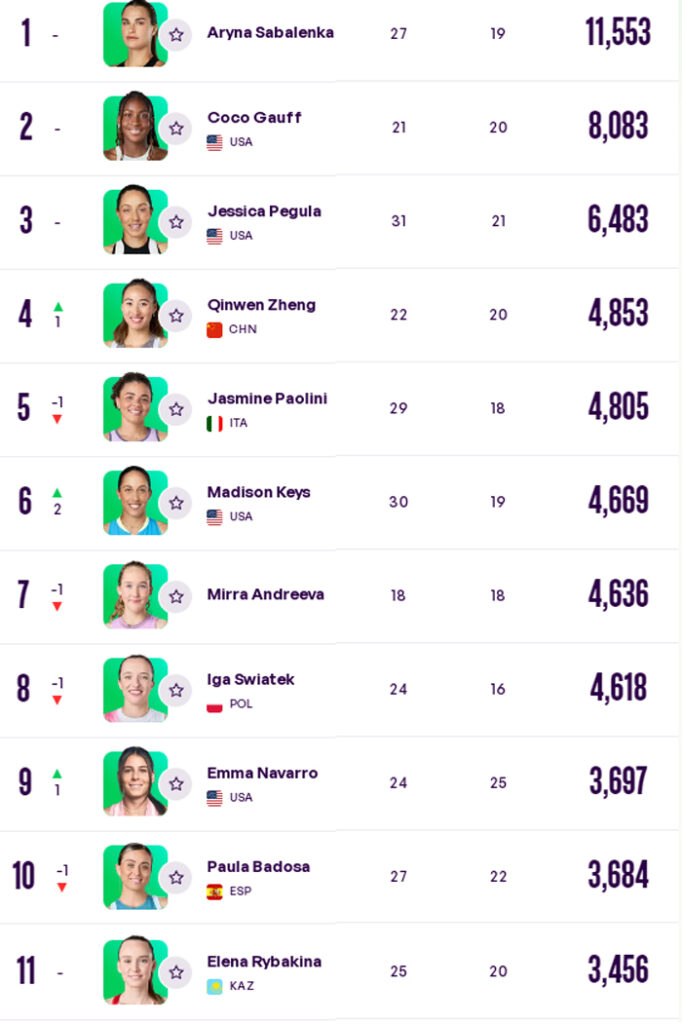Image resolution: width=682 pixels, height=1024 pixels.
Task: Toggle favorite star for Coco Gauff
Action: (176, 128)
